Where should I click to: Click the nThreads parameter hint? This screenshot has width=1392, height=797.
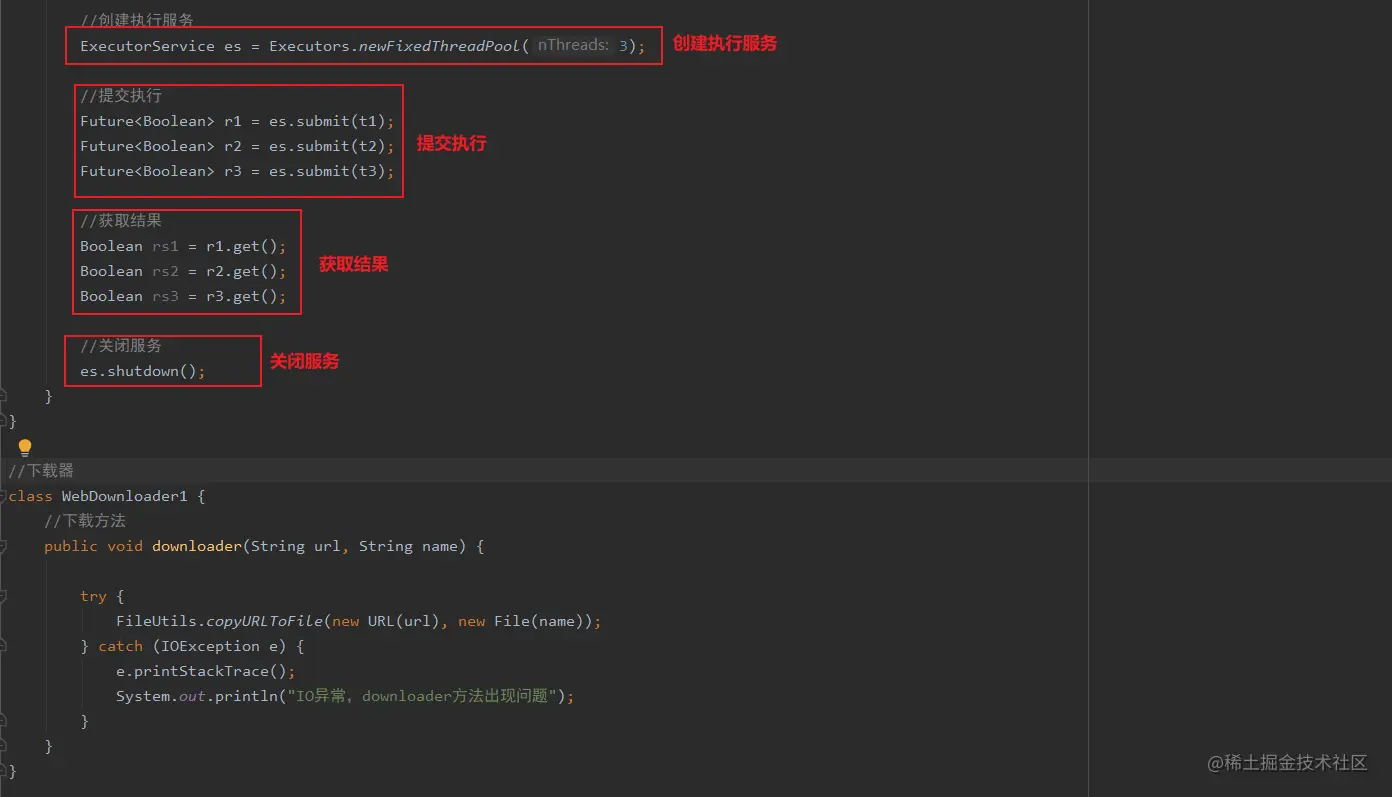click(x=573, y=45)
